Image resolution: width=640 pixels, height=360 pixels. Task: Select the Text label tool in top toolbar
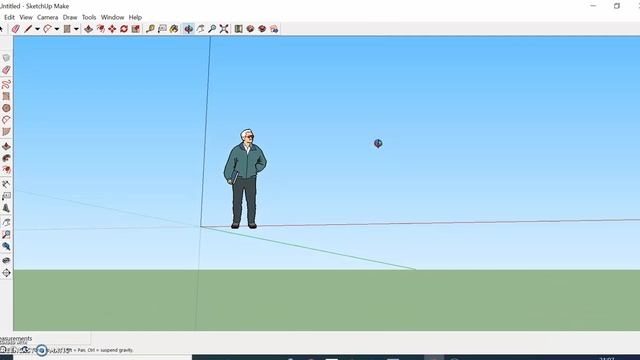(162, 29)
